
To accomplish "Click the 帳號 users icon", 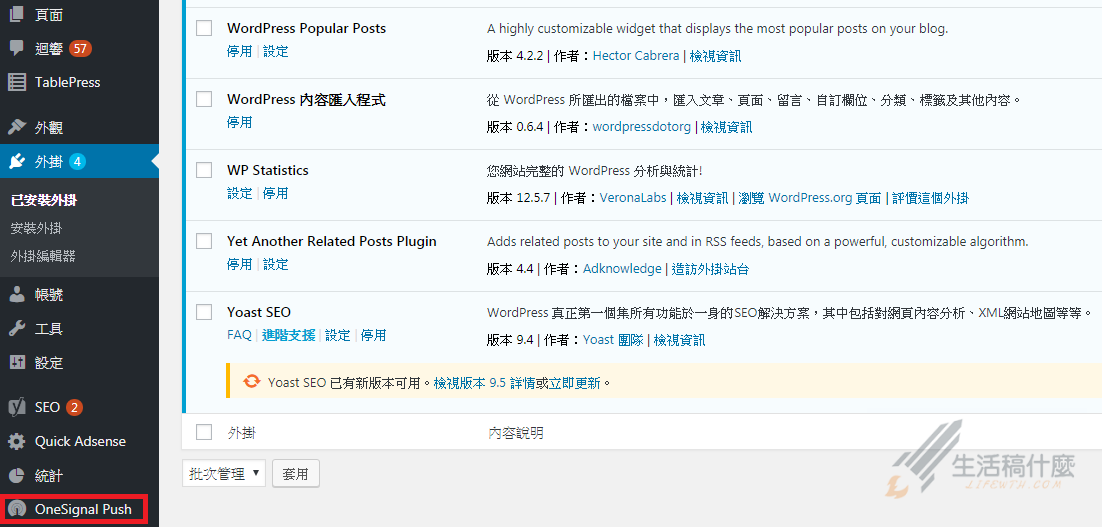I will tap(17, 295).
